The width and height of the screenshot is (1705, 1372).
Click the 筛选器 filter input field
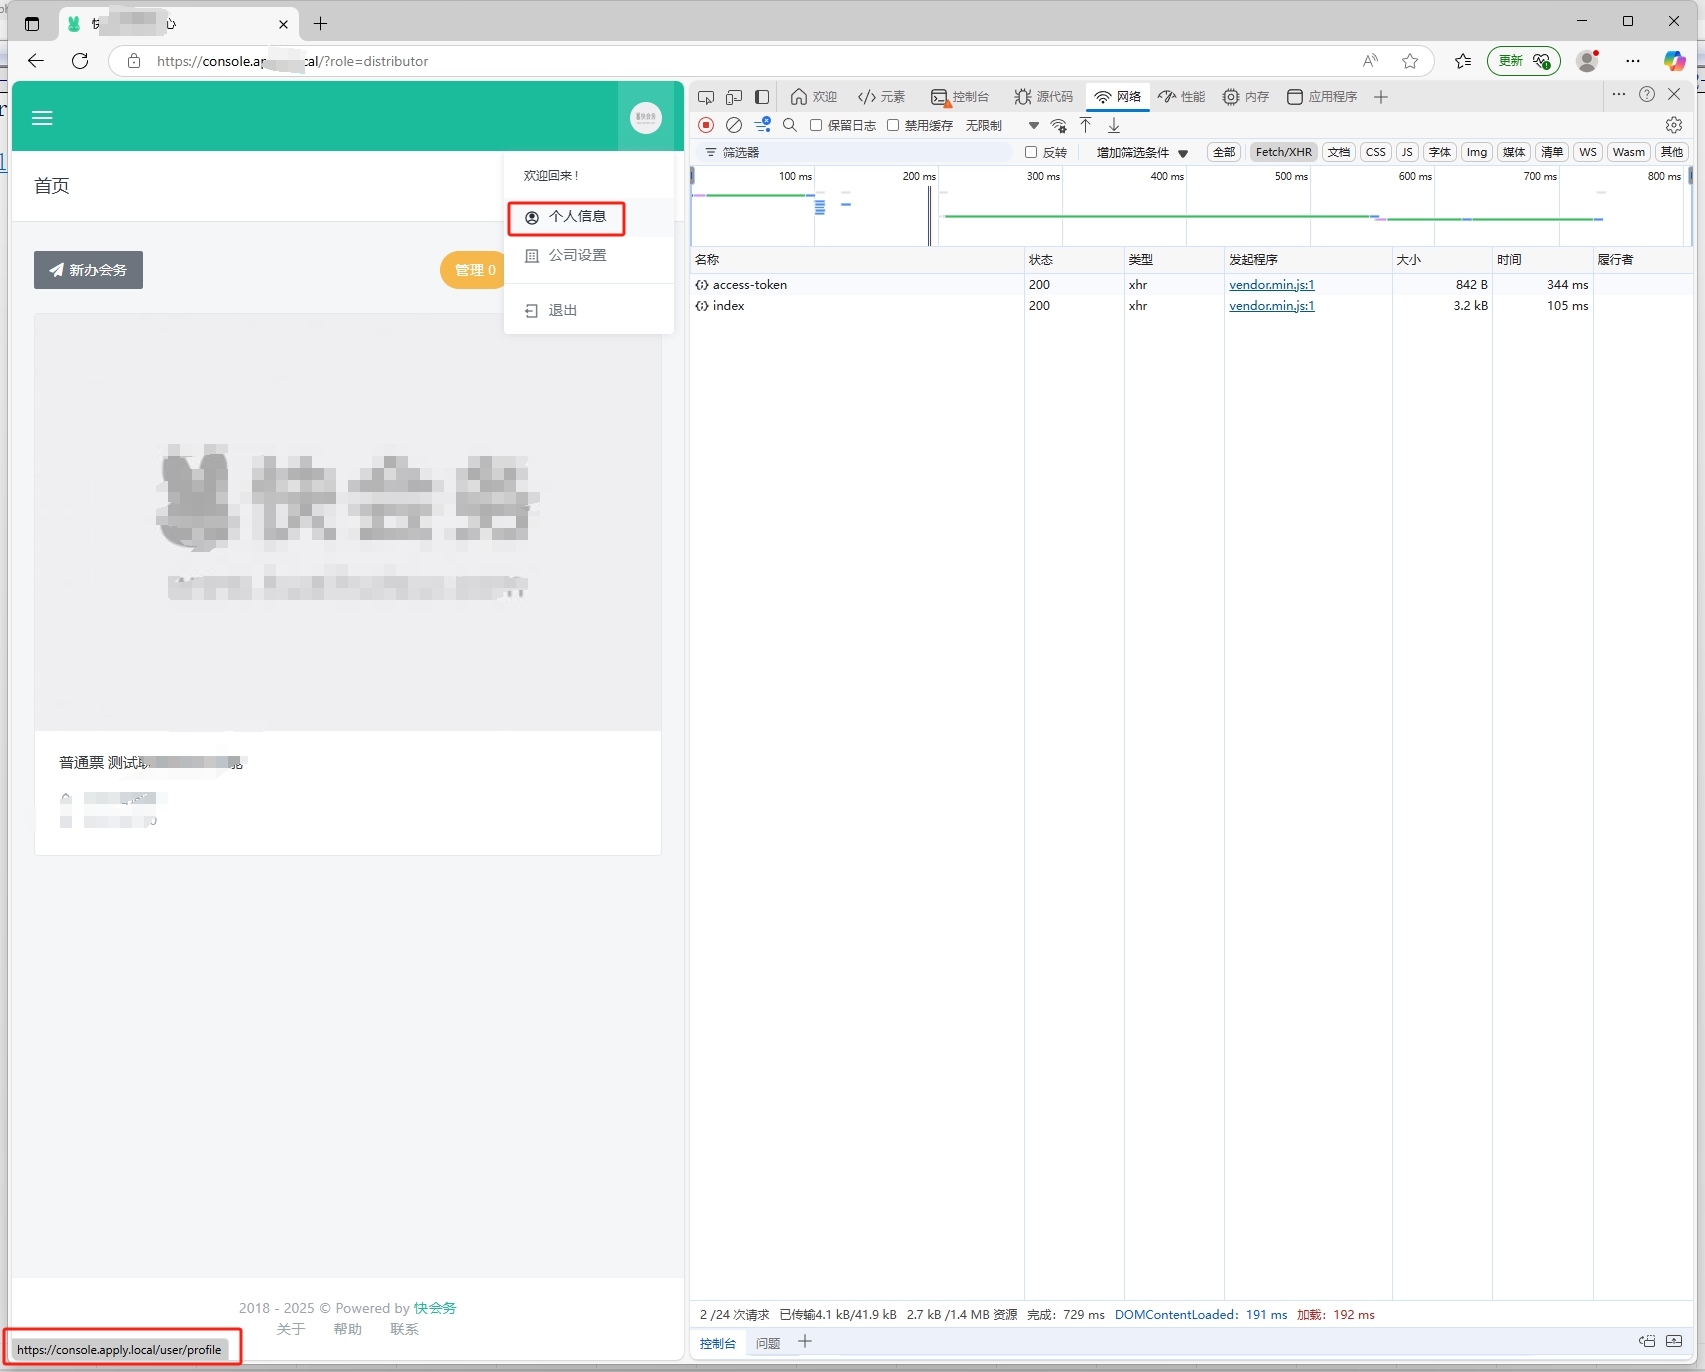(860, 152)
